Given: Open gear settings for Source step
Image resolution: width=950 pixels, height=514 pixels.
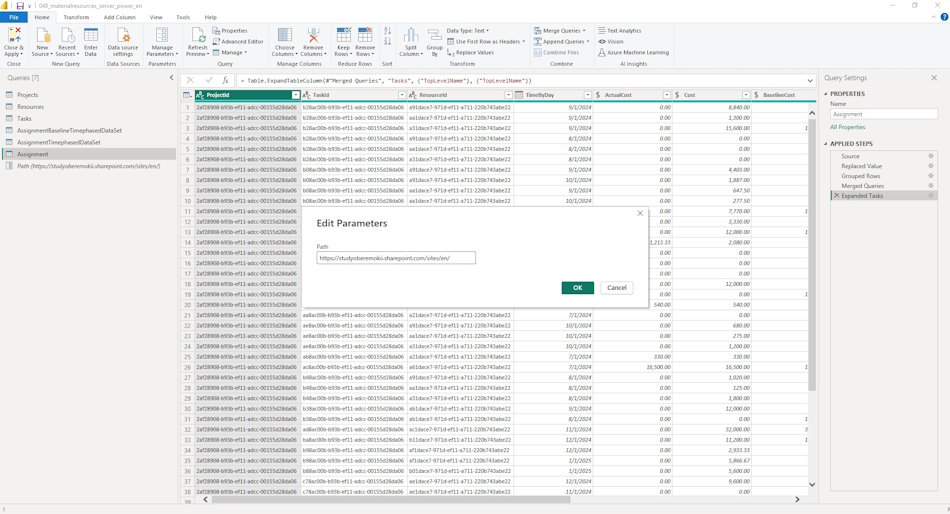Looking at the screenshot, I should click(x=931, y=156).
